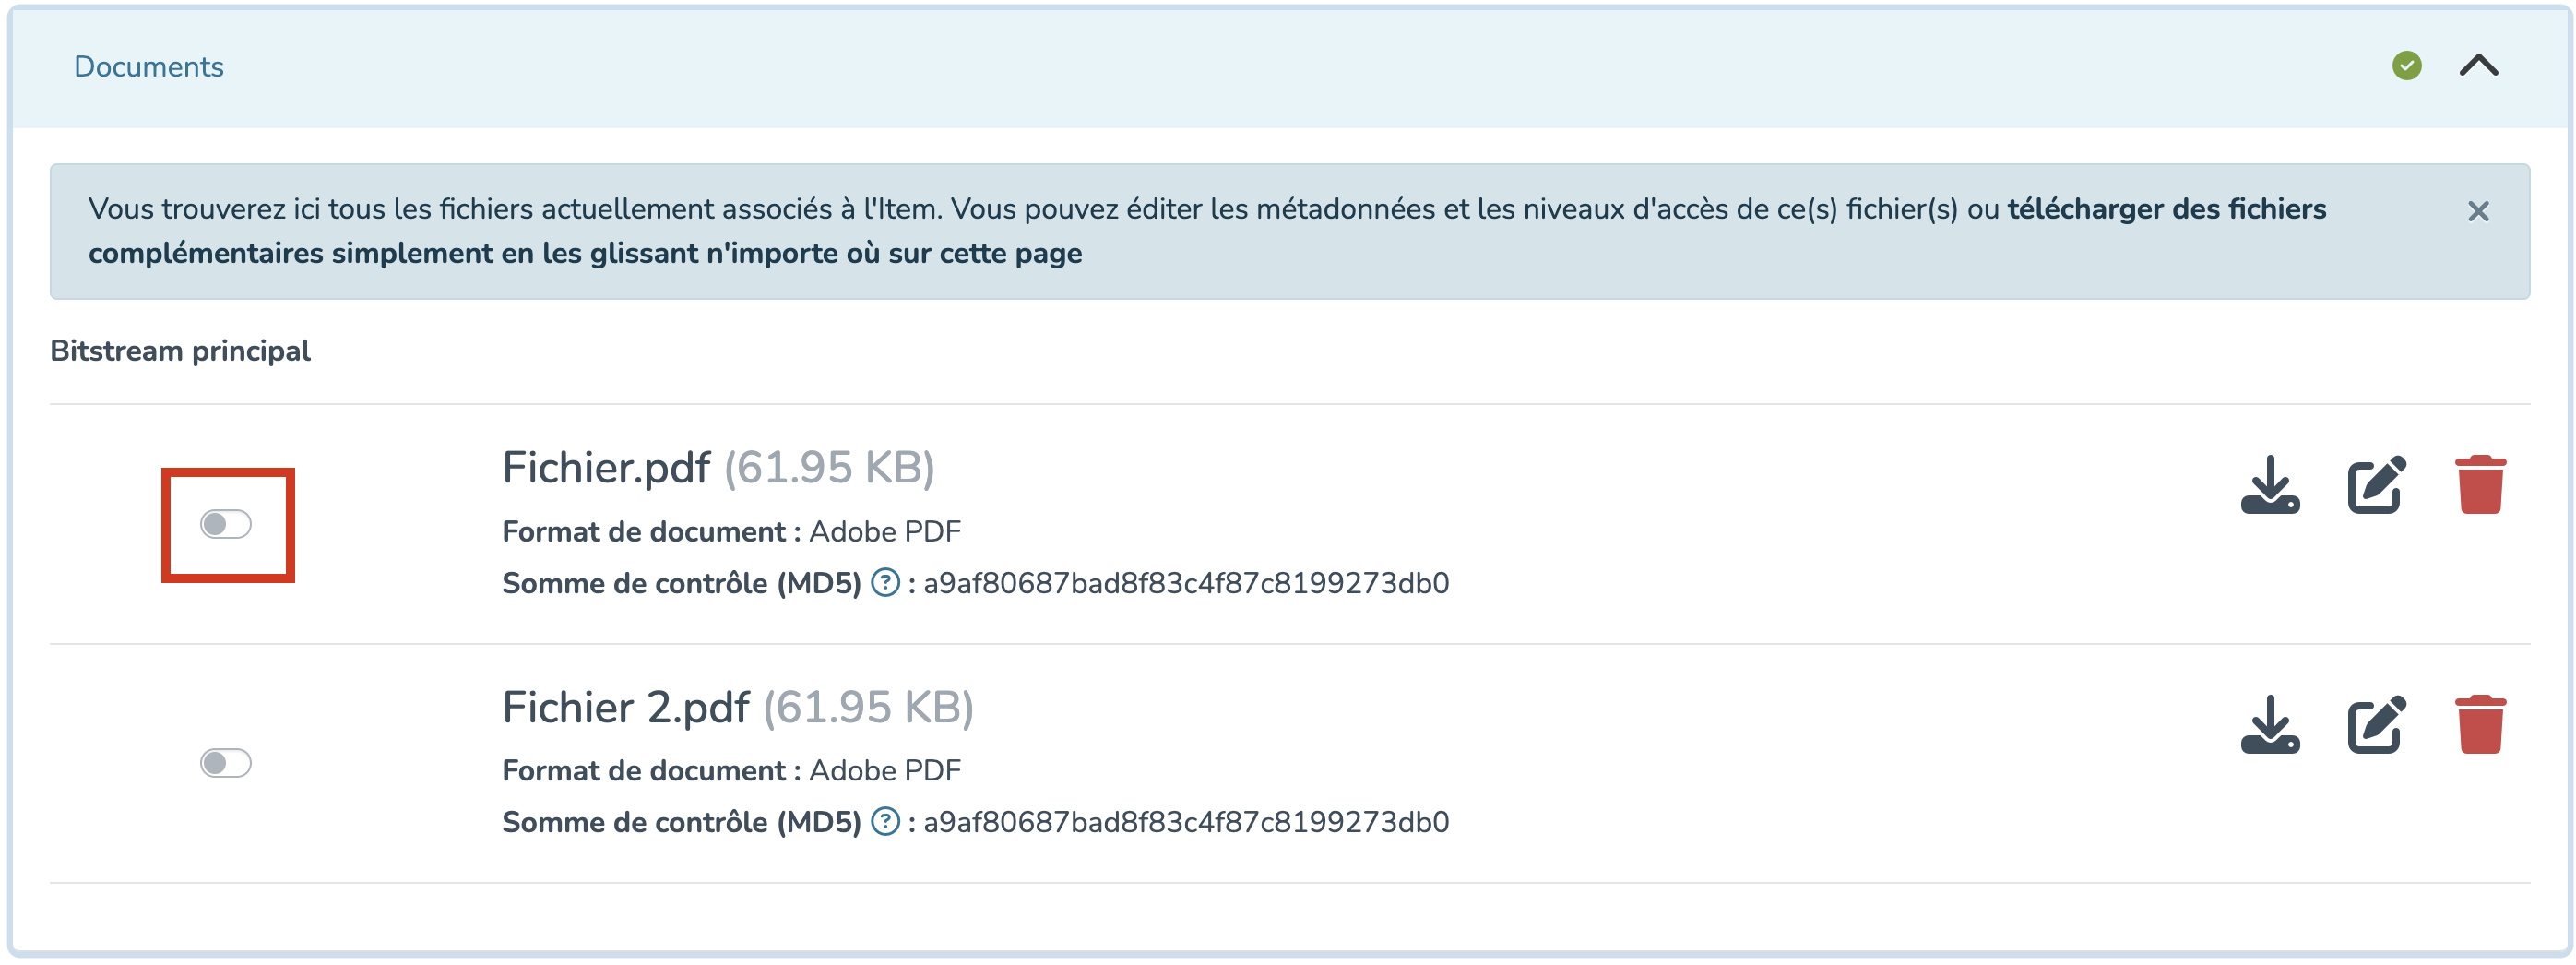Delete Fichier 2.pdf with trash icon

point(2480,724)
